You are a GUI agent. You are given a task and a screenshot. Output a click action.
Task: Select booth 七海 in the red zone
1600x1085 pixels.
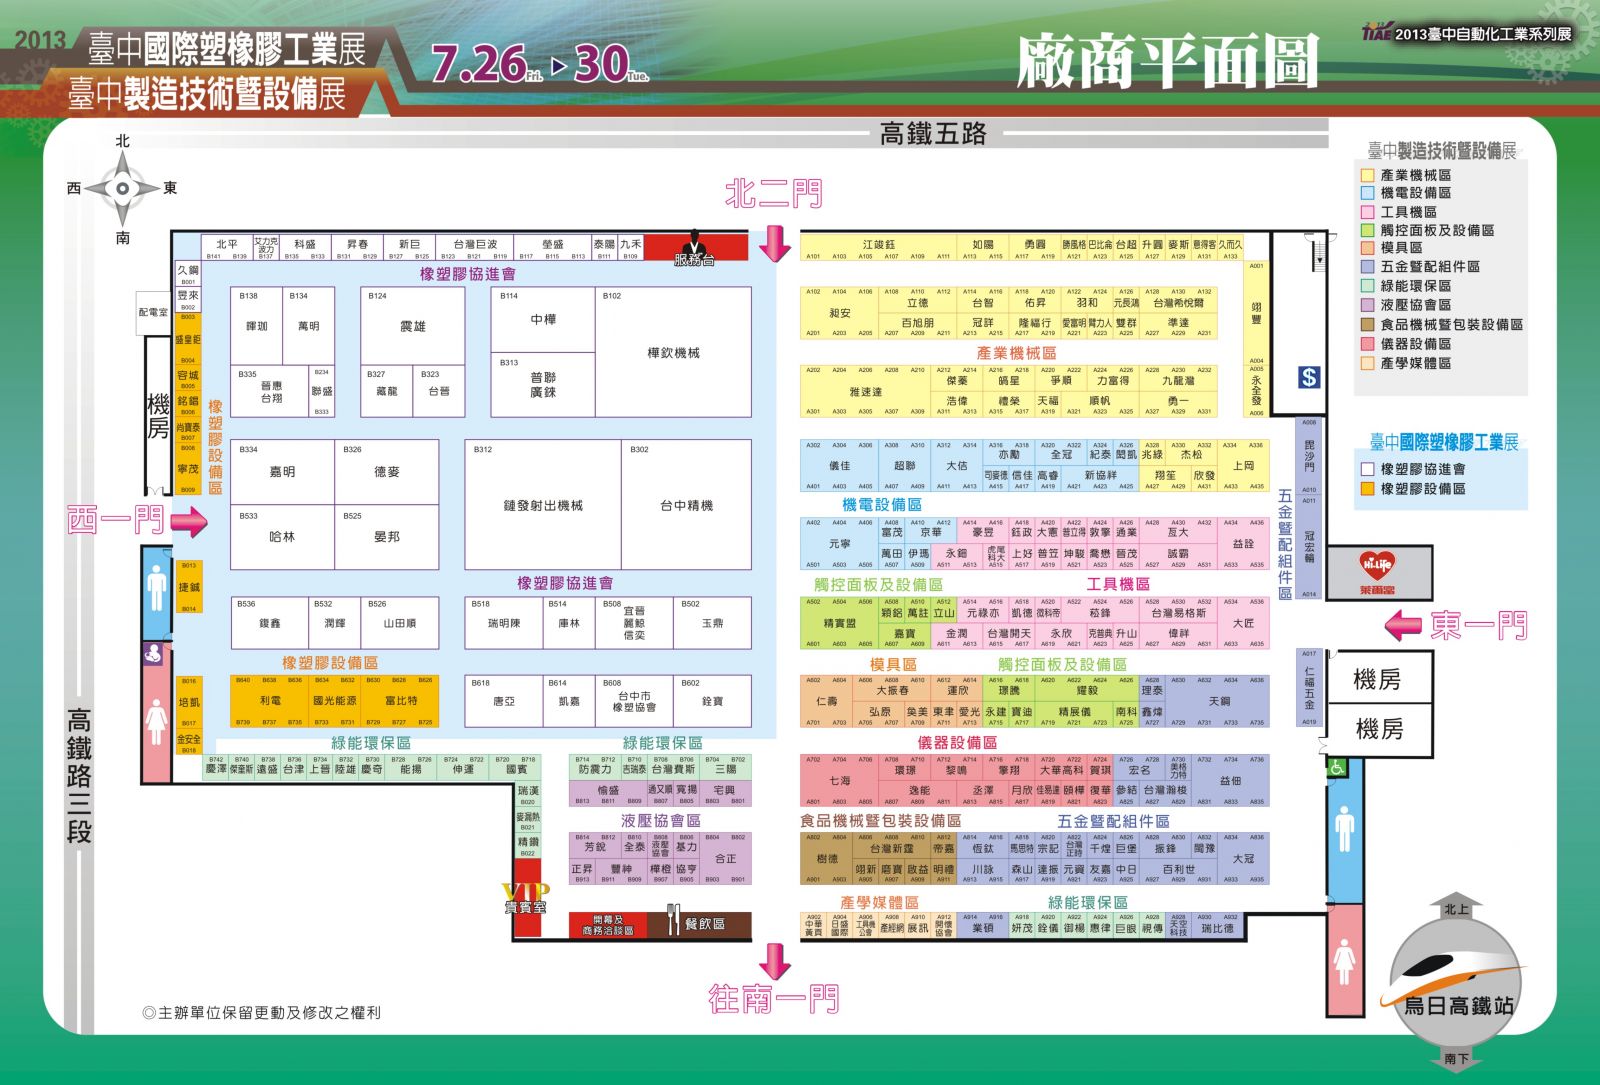(x=840, y=780)
